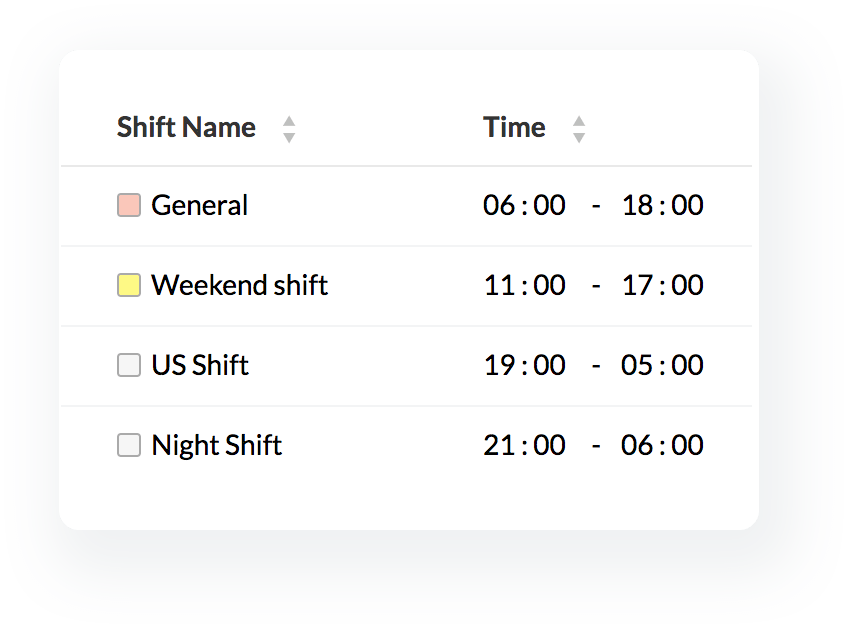
Task: Toggle the US Shift checkbox
Action: click(x=129, y=366)
